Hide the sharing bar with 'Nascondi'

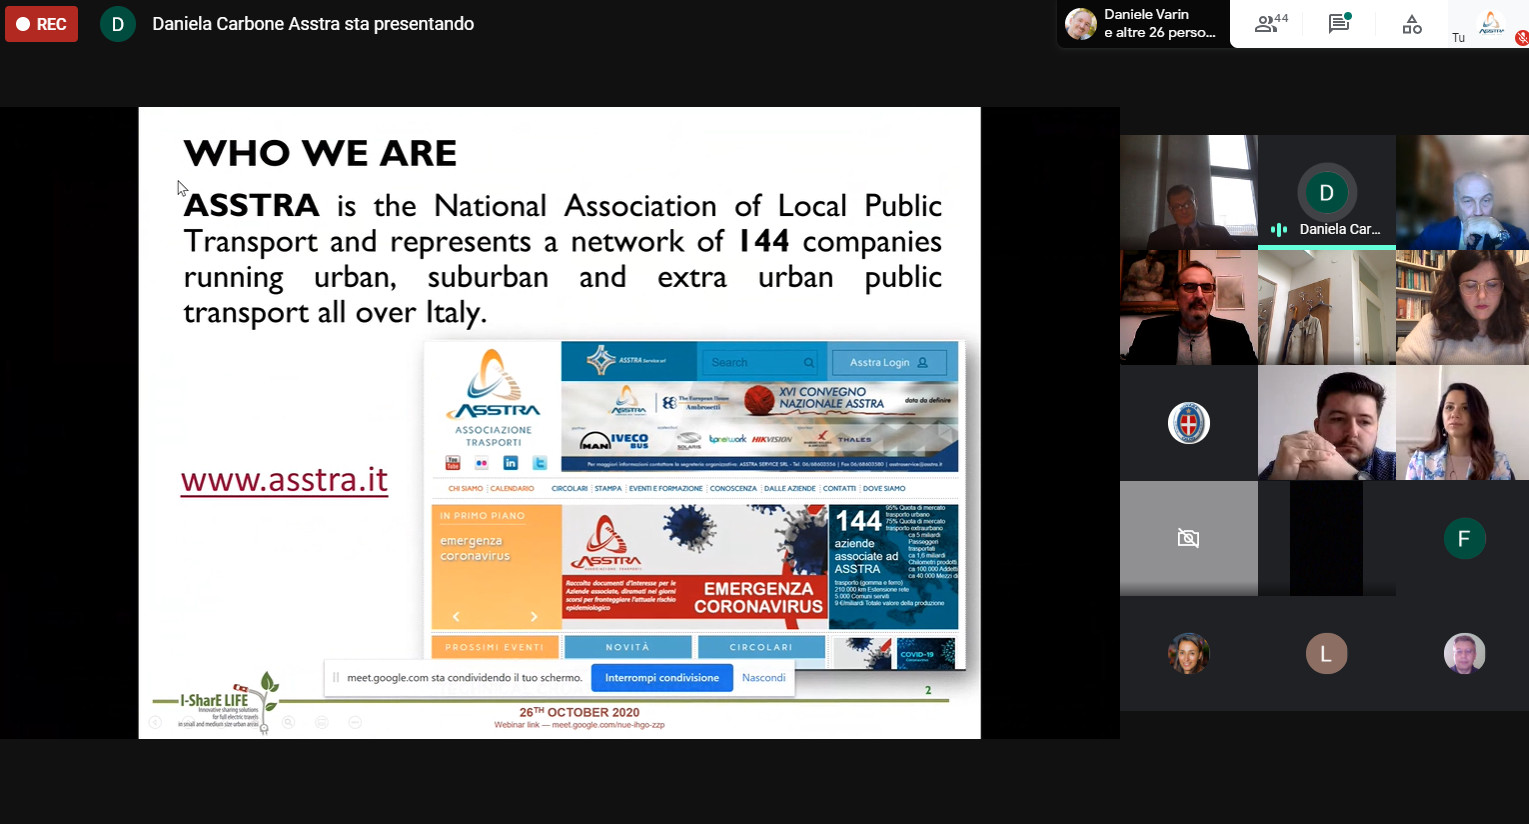763,678
